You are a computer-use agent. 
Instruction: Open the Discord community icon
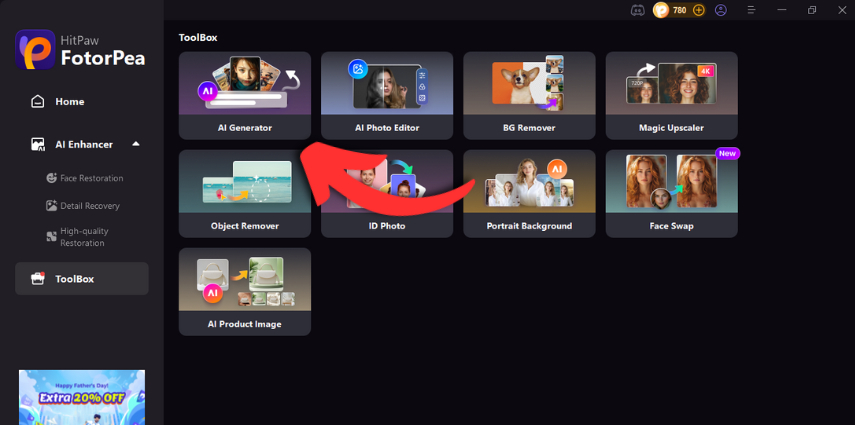click(637, 10)
